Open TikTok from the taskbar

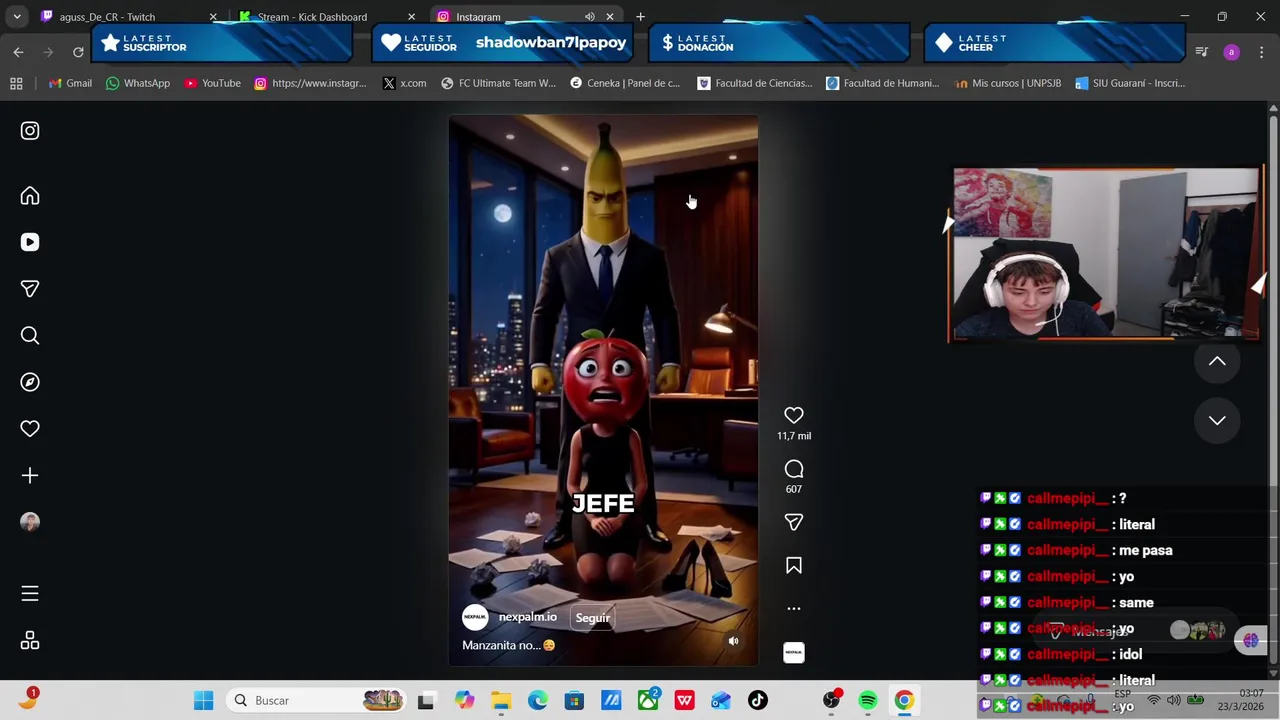coord(758,701)
